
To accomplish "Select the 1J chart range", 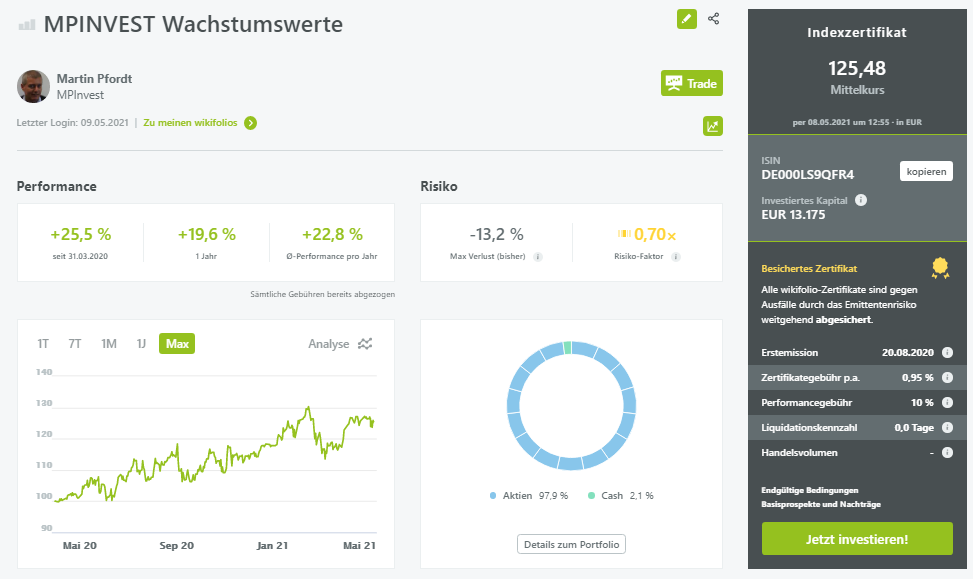I will point(141,344).
